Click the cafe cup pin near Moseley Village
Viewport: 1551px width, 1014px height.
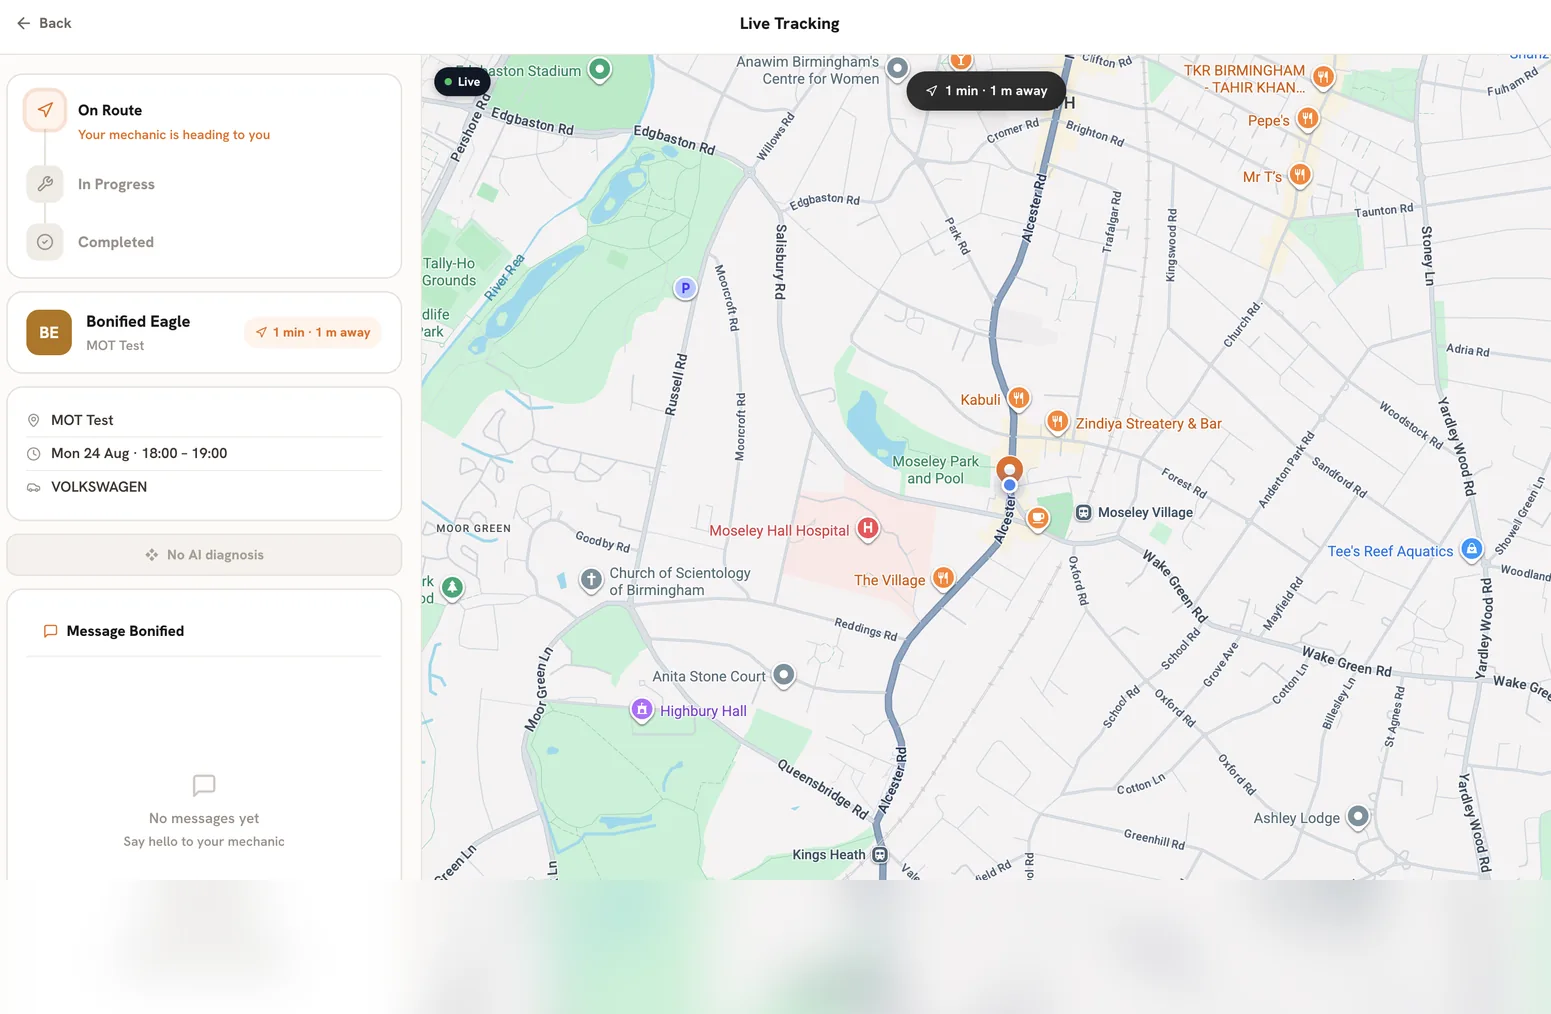[1038, 518]
